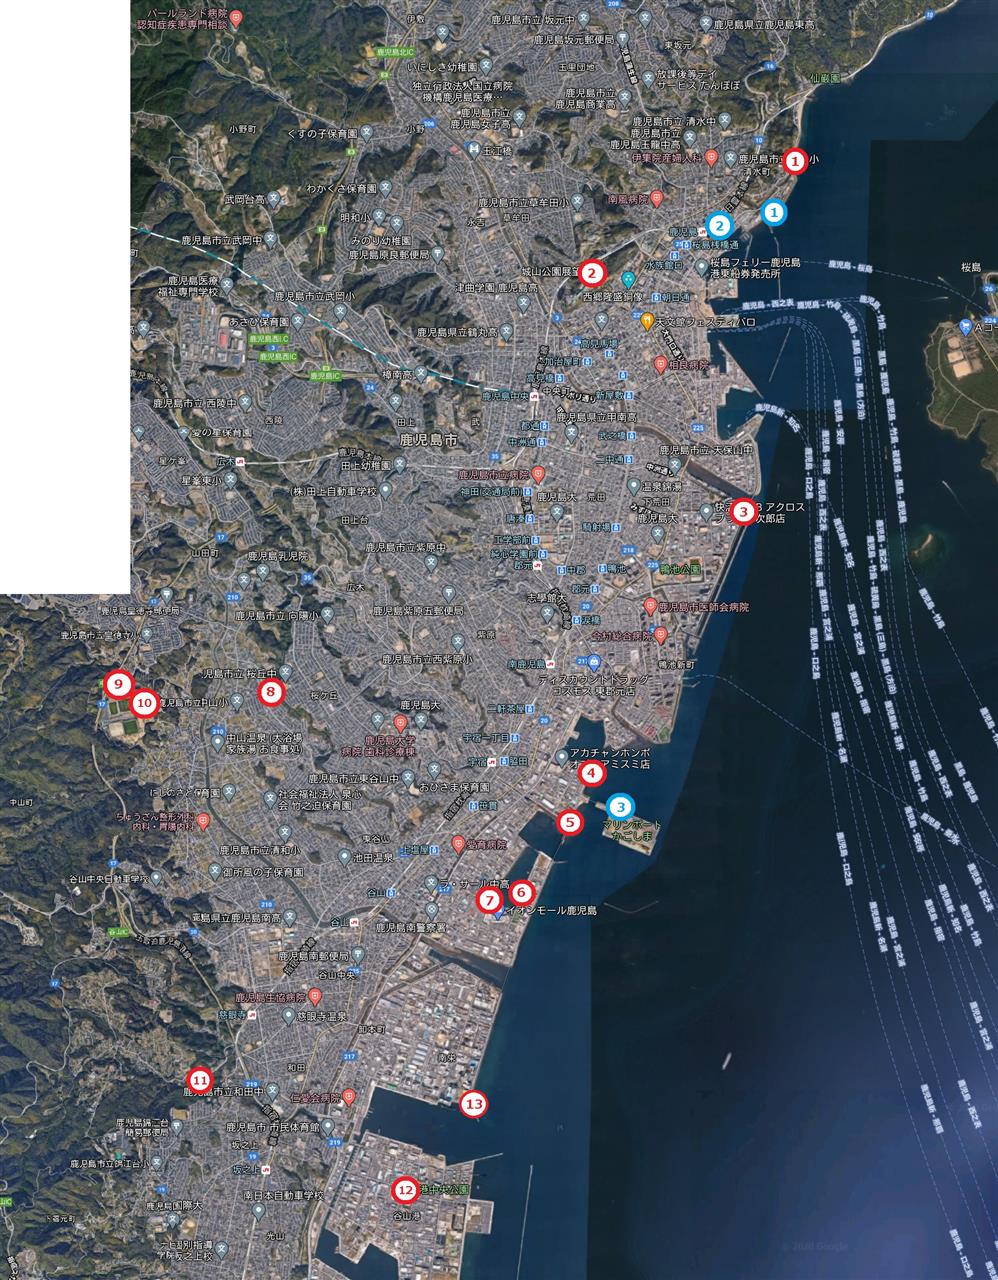Viewport: 998px width, 1280px height.
Task: Select the 鹿児島生協病院 hospital label
Action: tap(272, 997)
